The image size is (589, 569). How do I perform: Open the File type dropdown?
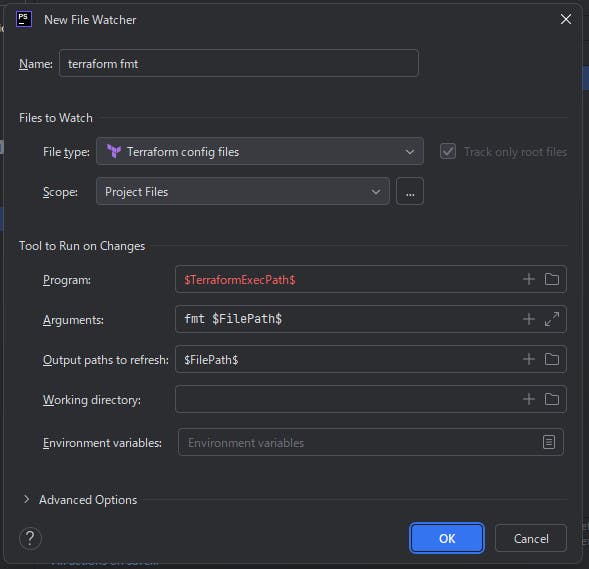(260, 151)
